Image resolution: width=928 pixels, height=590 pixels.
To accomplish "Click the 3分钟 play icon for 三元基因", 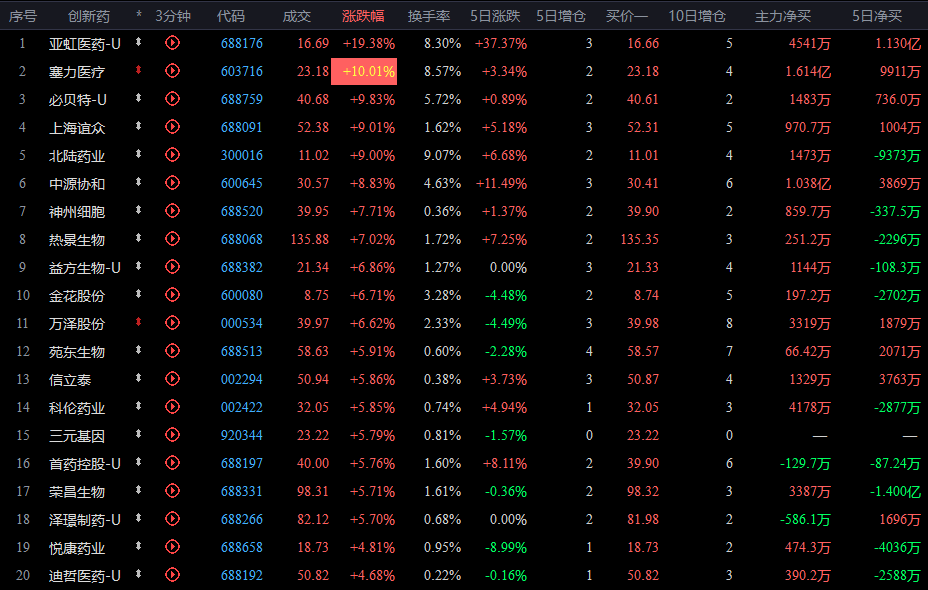I will (x=172, y=435).
